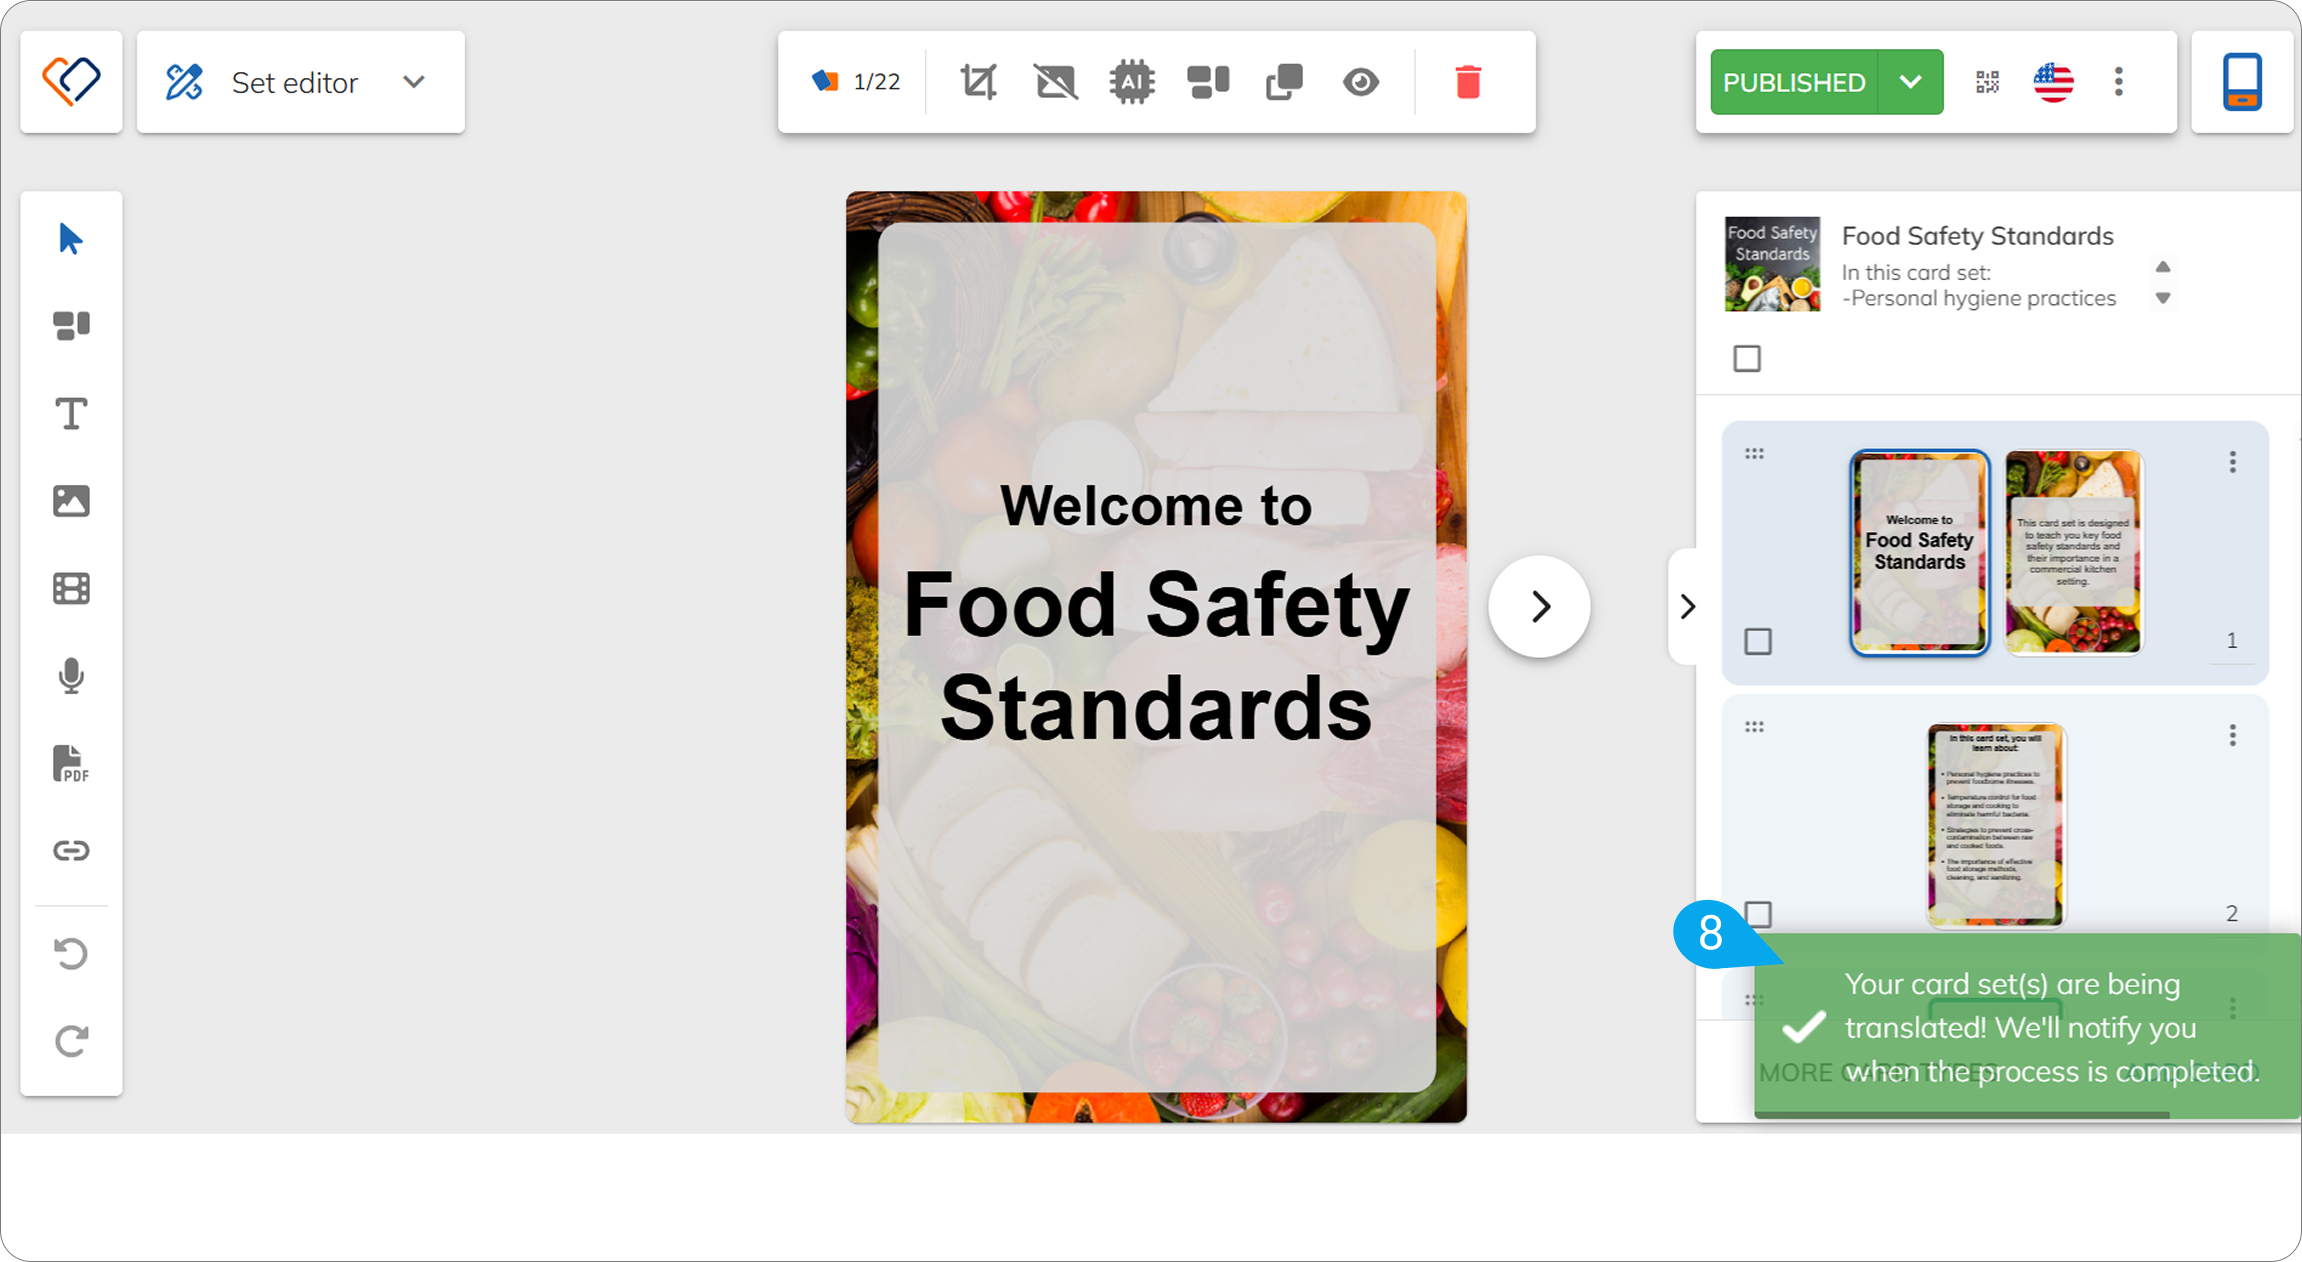
Task: Select the 'you will learn about' card thumbnail
Action: click(1996, 826)
